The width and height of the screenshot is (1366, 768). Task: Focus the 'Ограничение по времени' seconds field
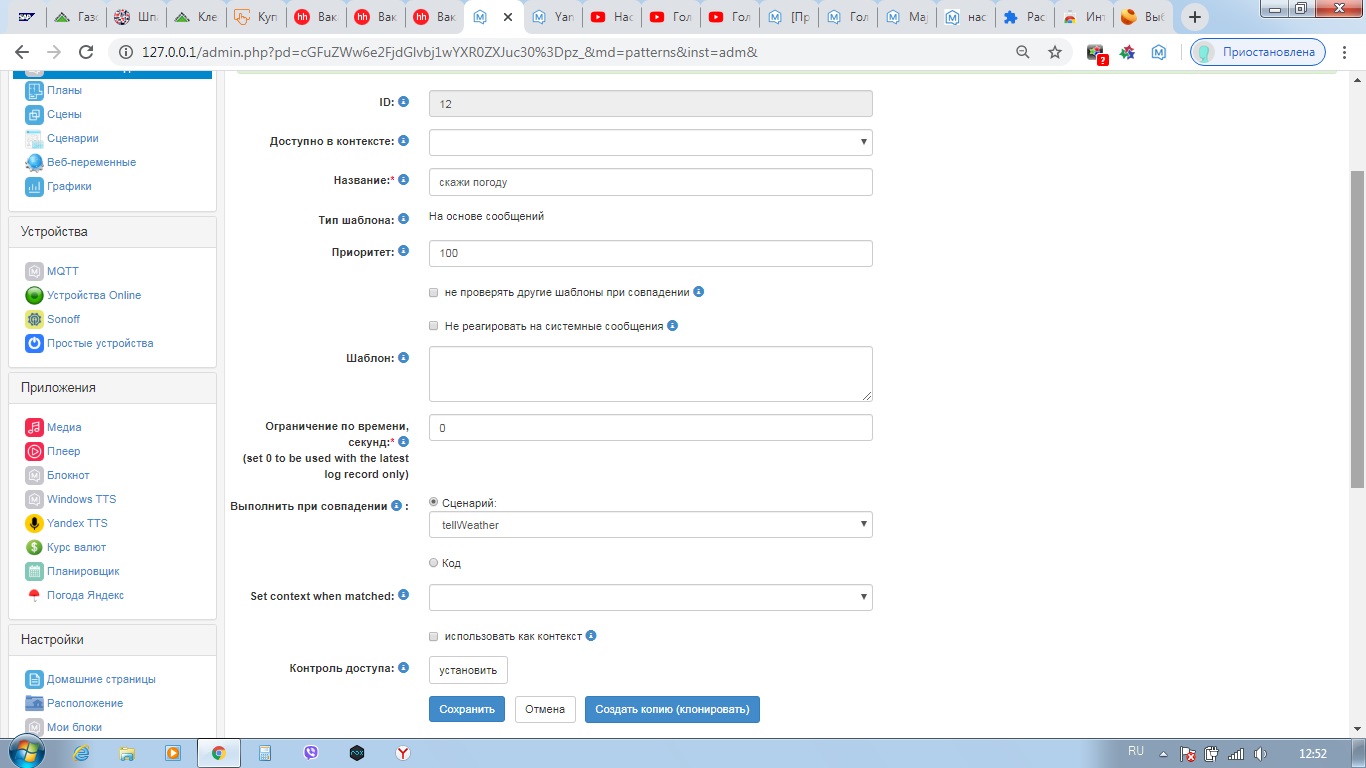pos(650,427)
